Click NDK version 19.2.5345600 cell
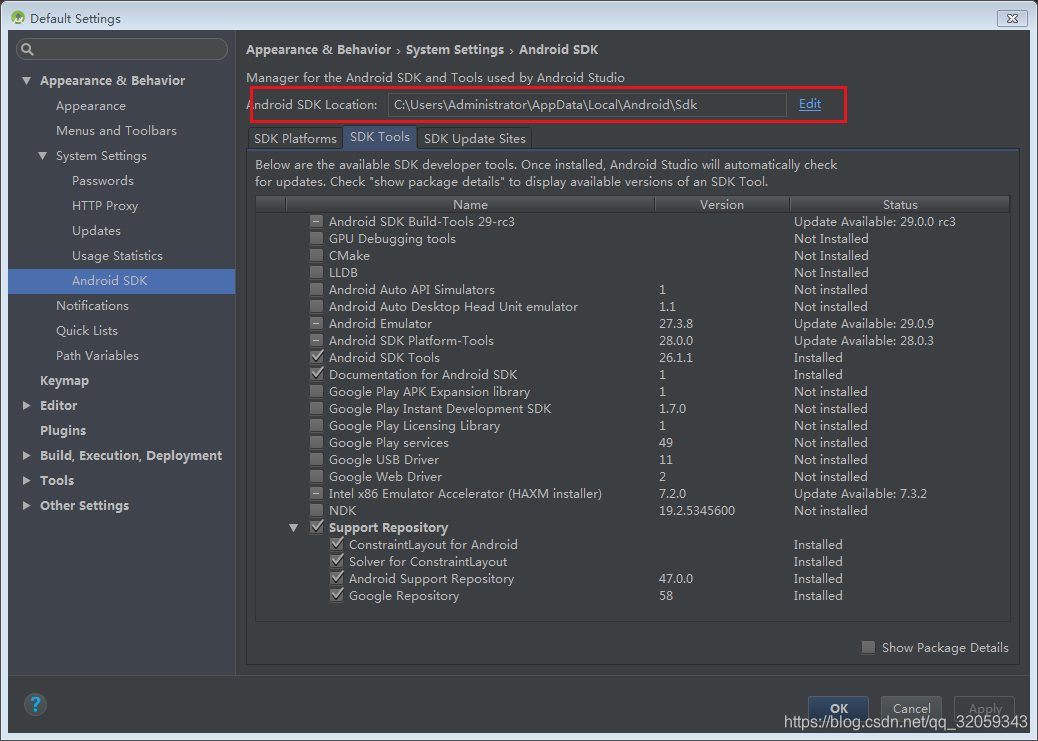1038x741 pixels. (x=696, y=511)
